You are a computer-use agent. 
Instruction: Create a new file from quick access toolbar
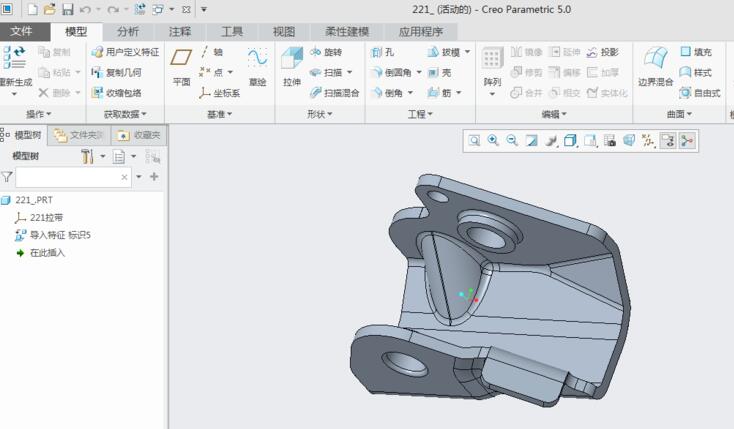33,9
